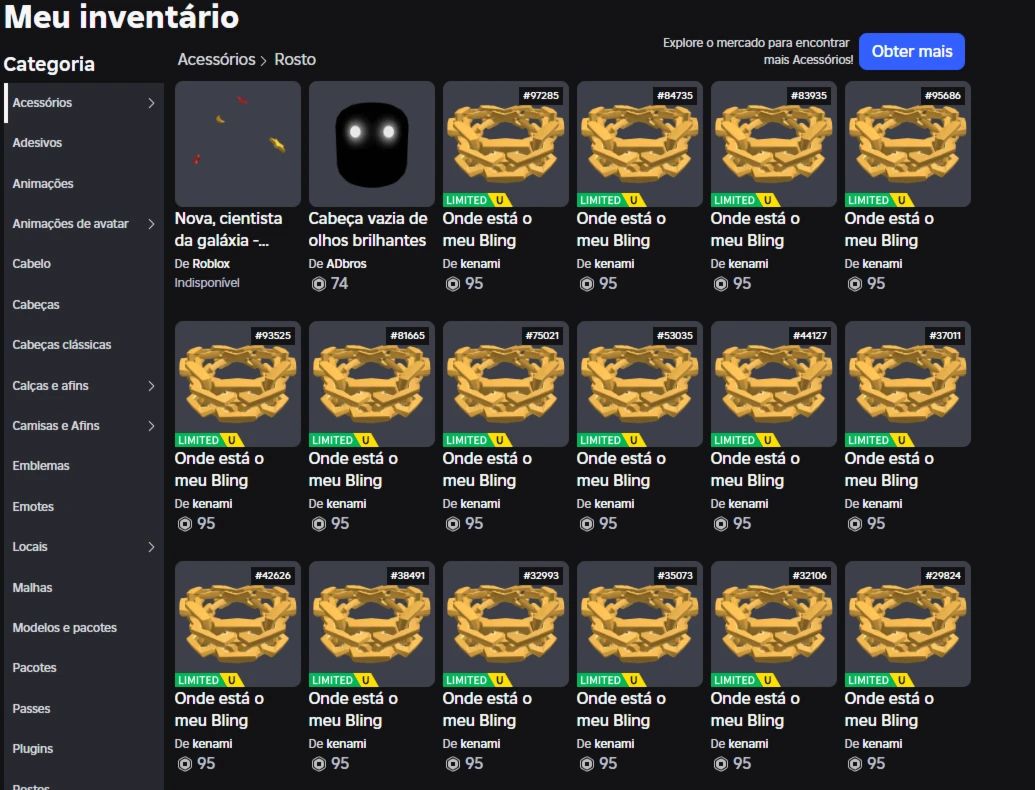1035x790 pixels.
Task: Click the LIMITED U badge on item #75021
Action: point(477,440)
